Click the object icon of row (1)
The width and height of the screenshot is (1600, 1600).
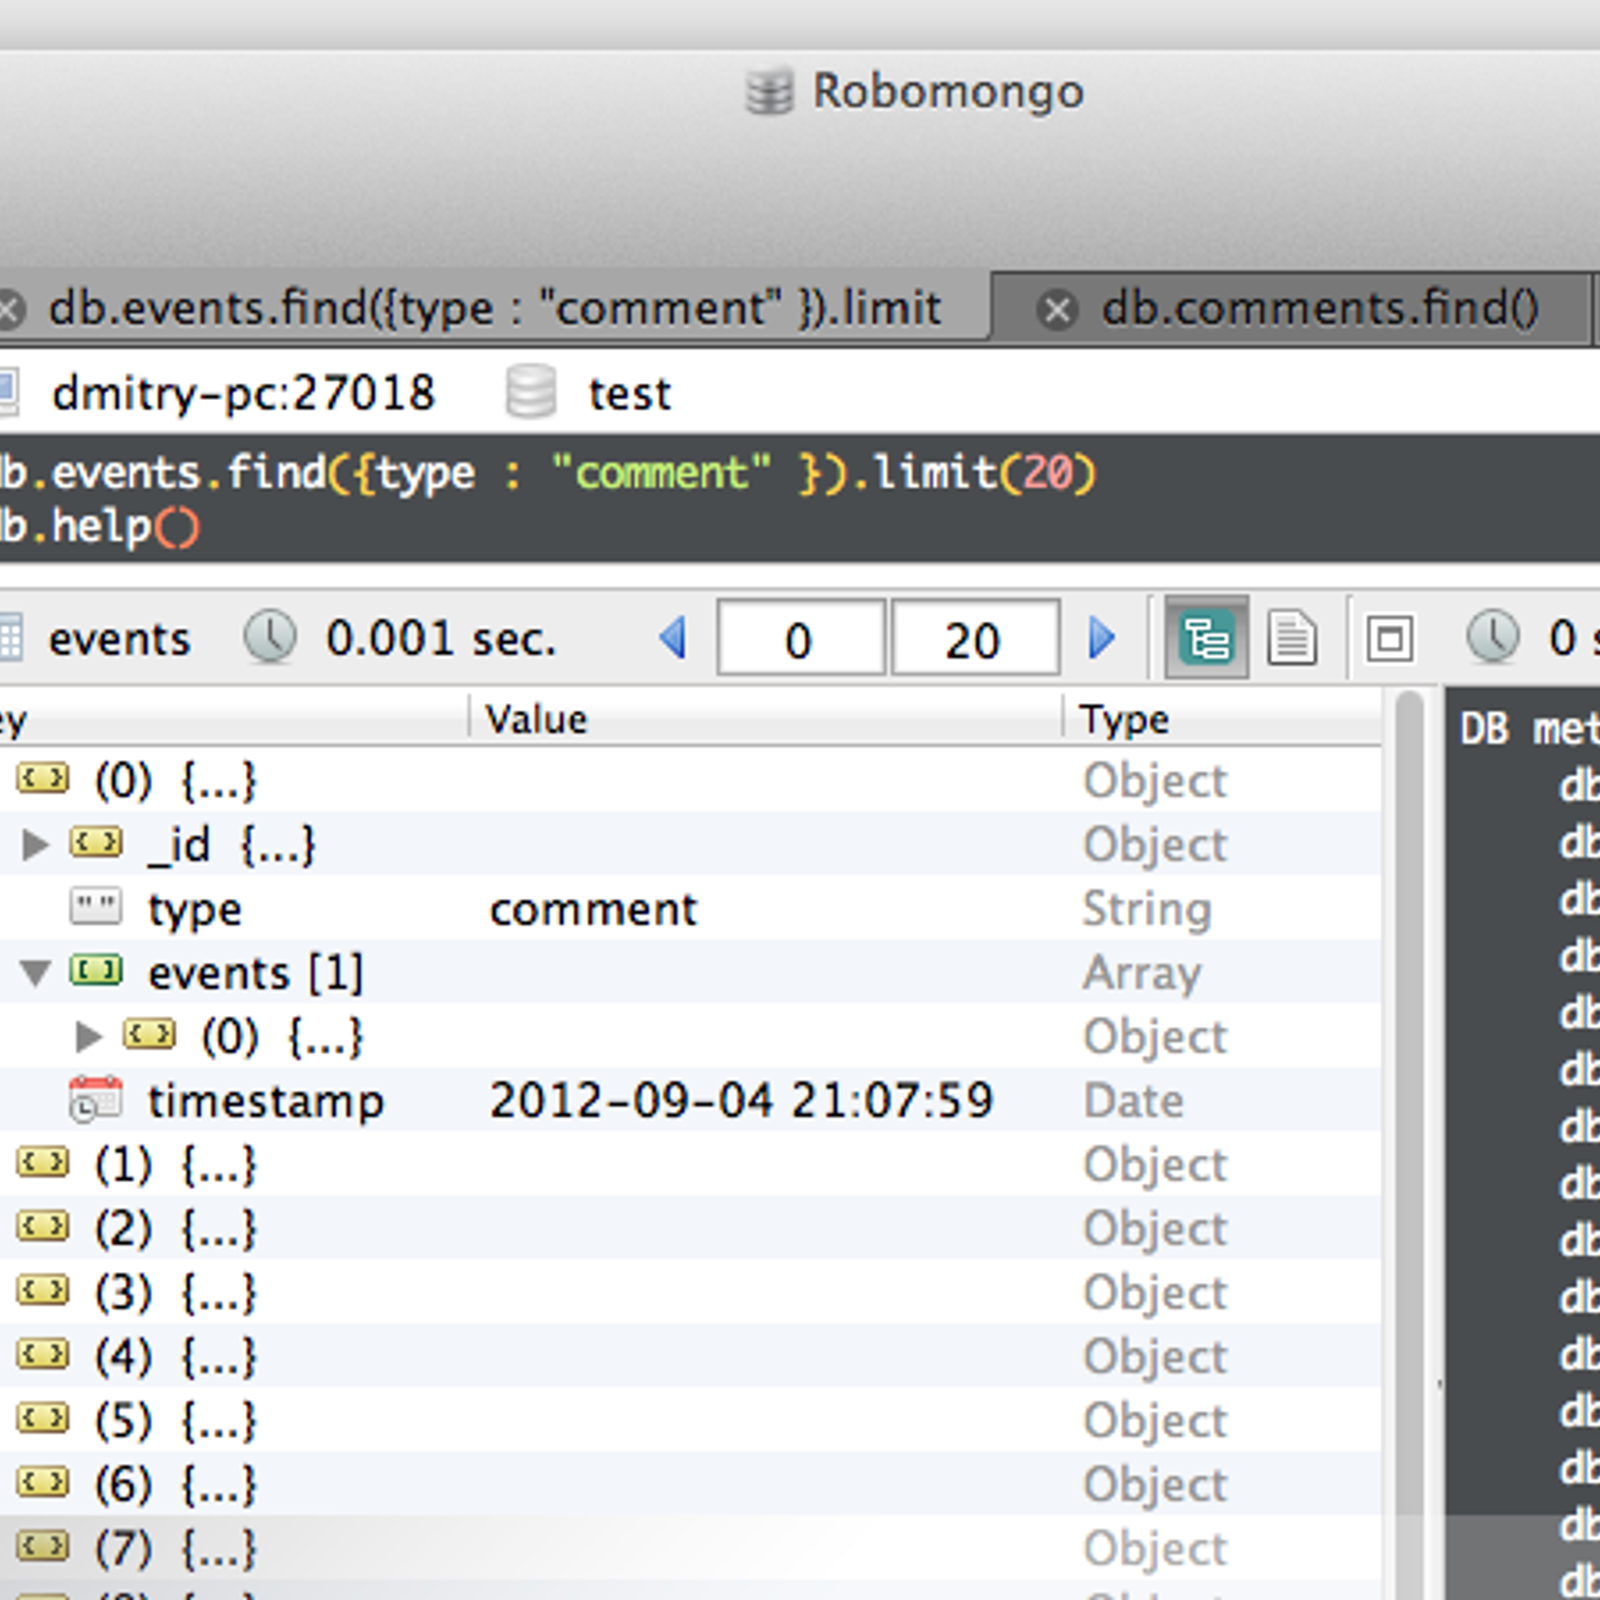(x=43, y=1163)
